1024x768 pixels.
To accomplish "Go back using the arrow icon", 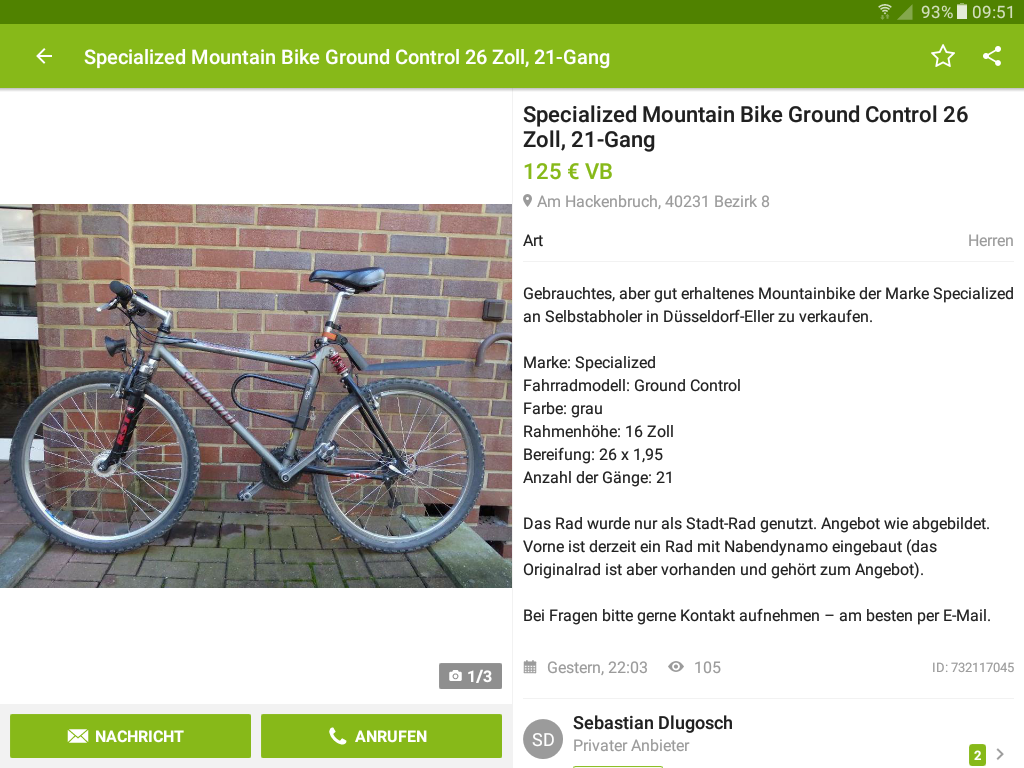I will [44, 57].
